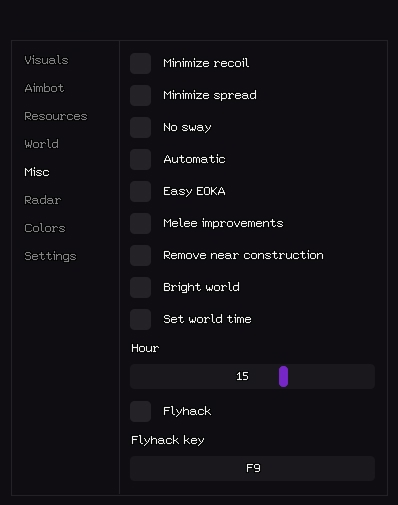
Task: Enable the Minimize spread checkbox
Action: (x=140, y=95)
